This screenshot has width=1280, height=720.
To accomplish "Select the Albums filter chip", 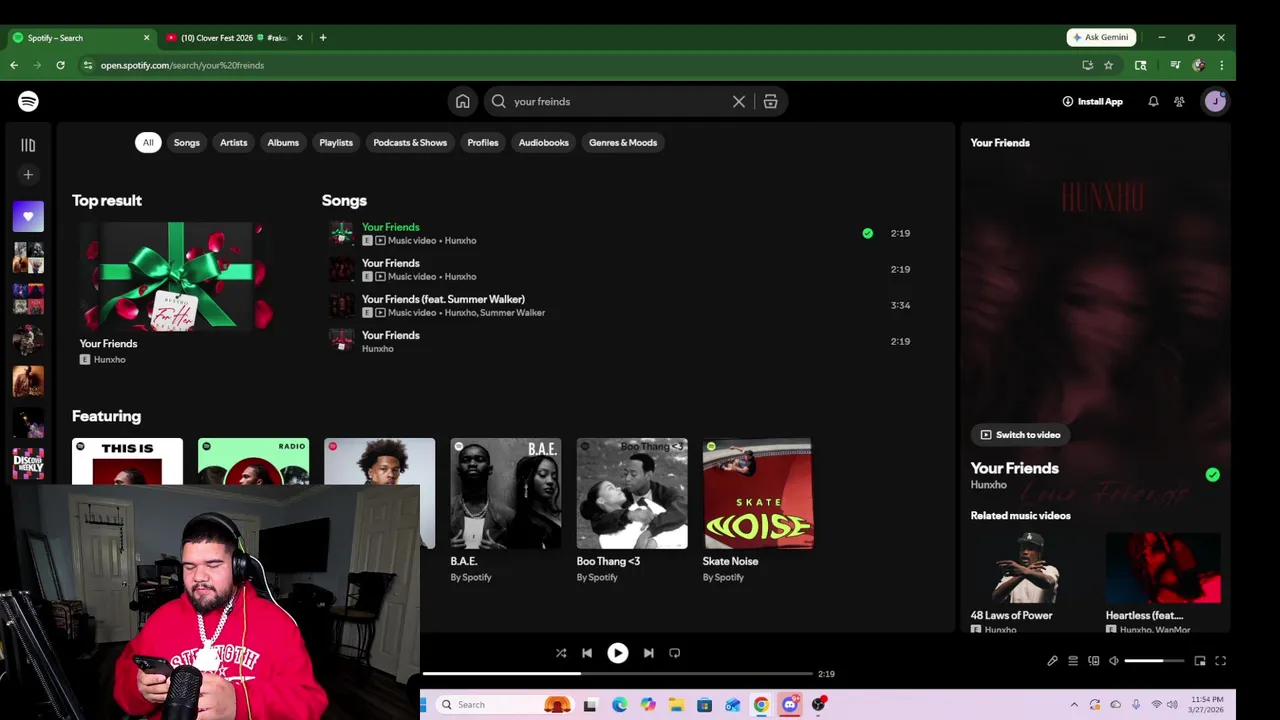I will pyautogui.click(x=283, y=142).
